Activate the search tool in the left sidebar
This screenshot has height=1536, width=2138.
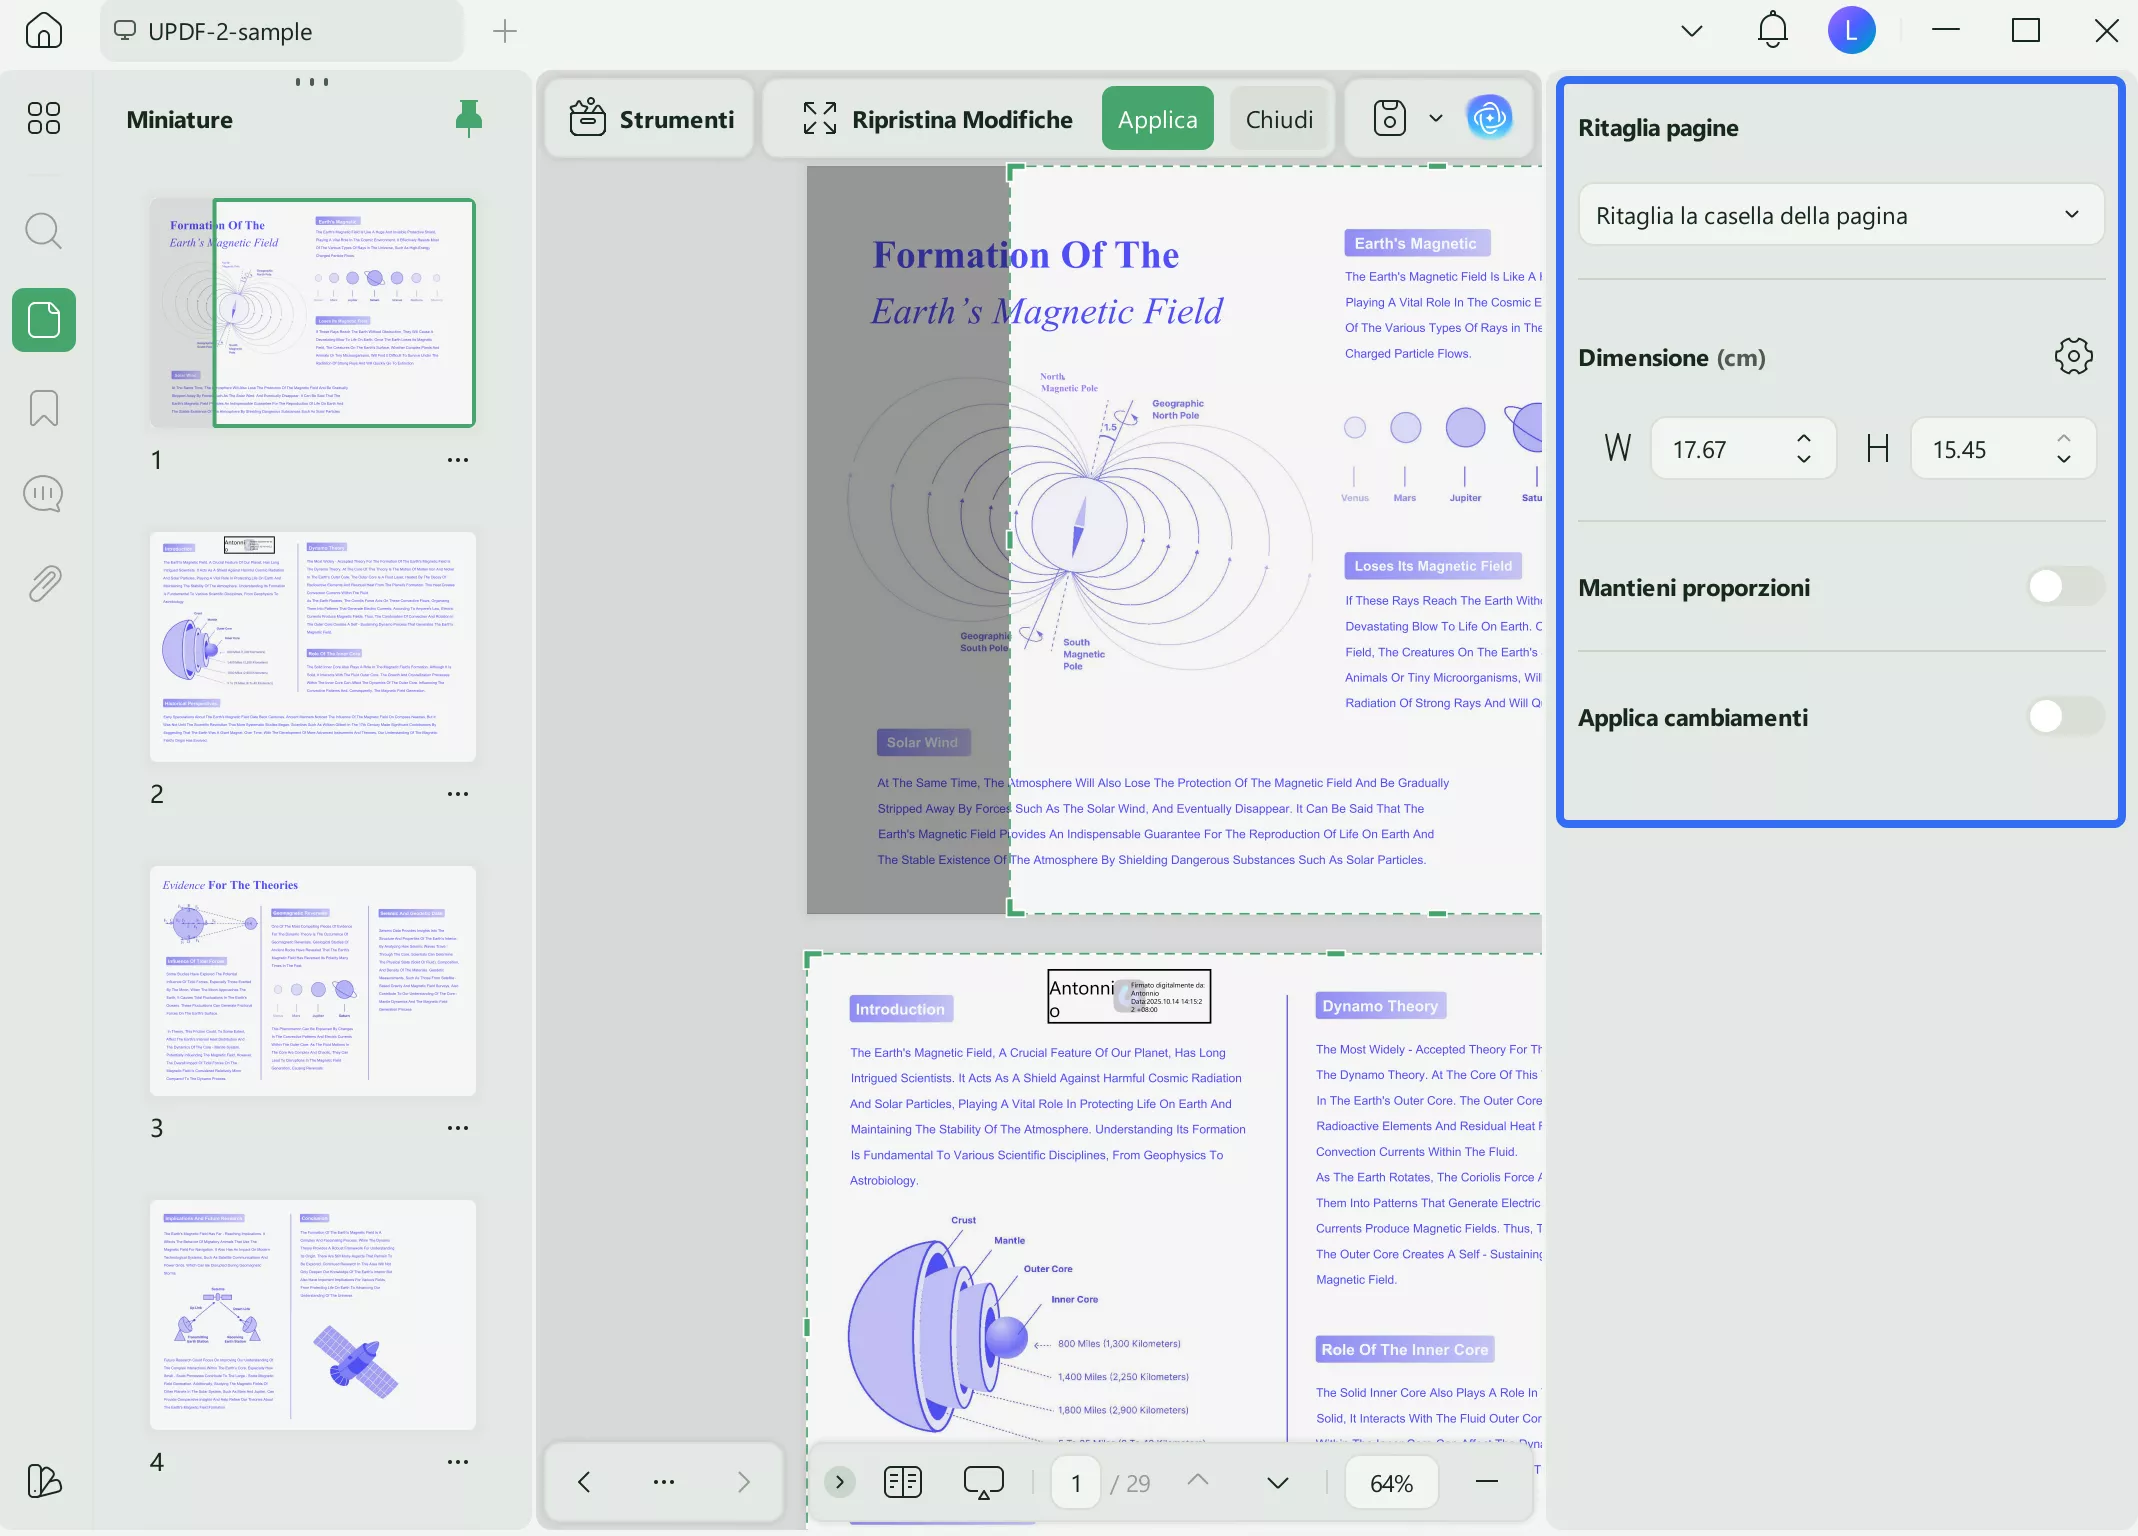point(43,231)
